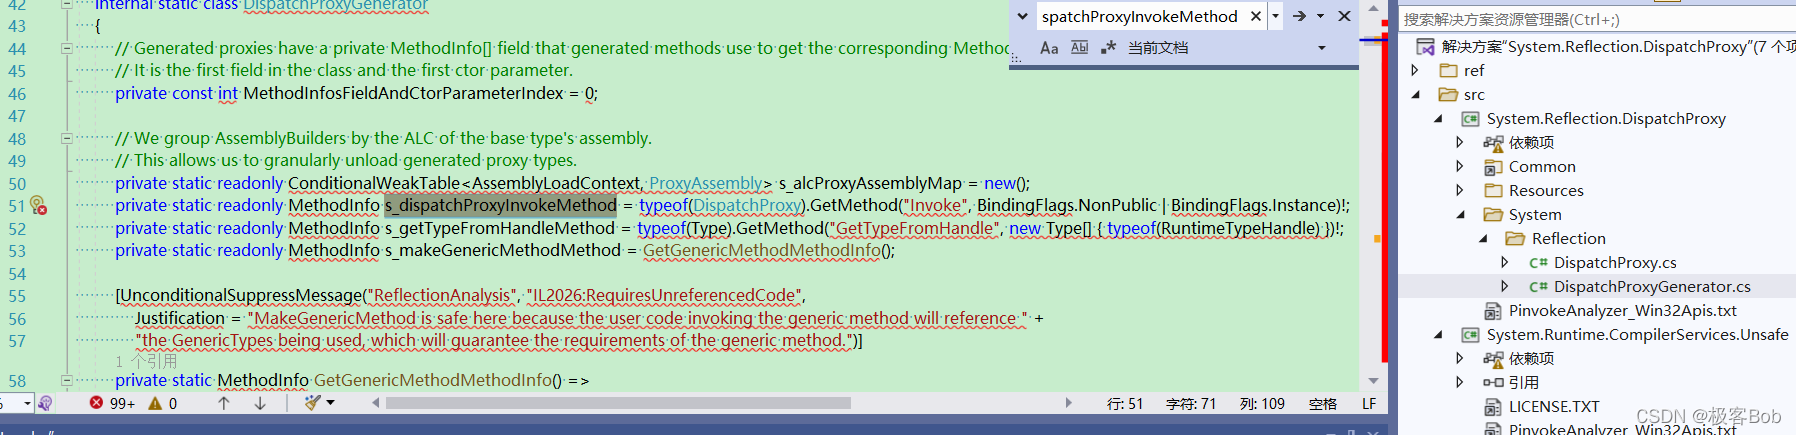Click the C# project icon of System.Reflection.DispatchProxy

click(1470, 118)
